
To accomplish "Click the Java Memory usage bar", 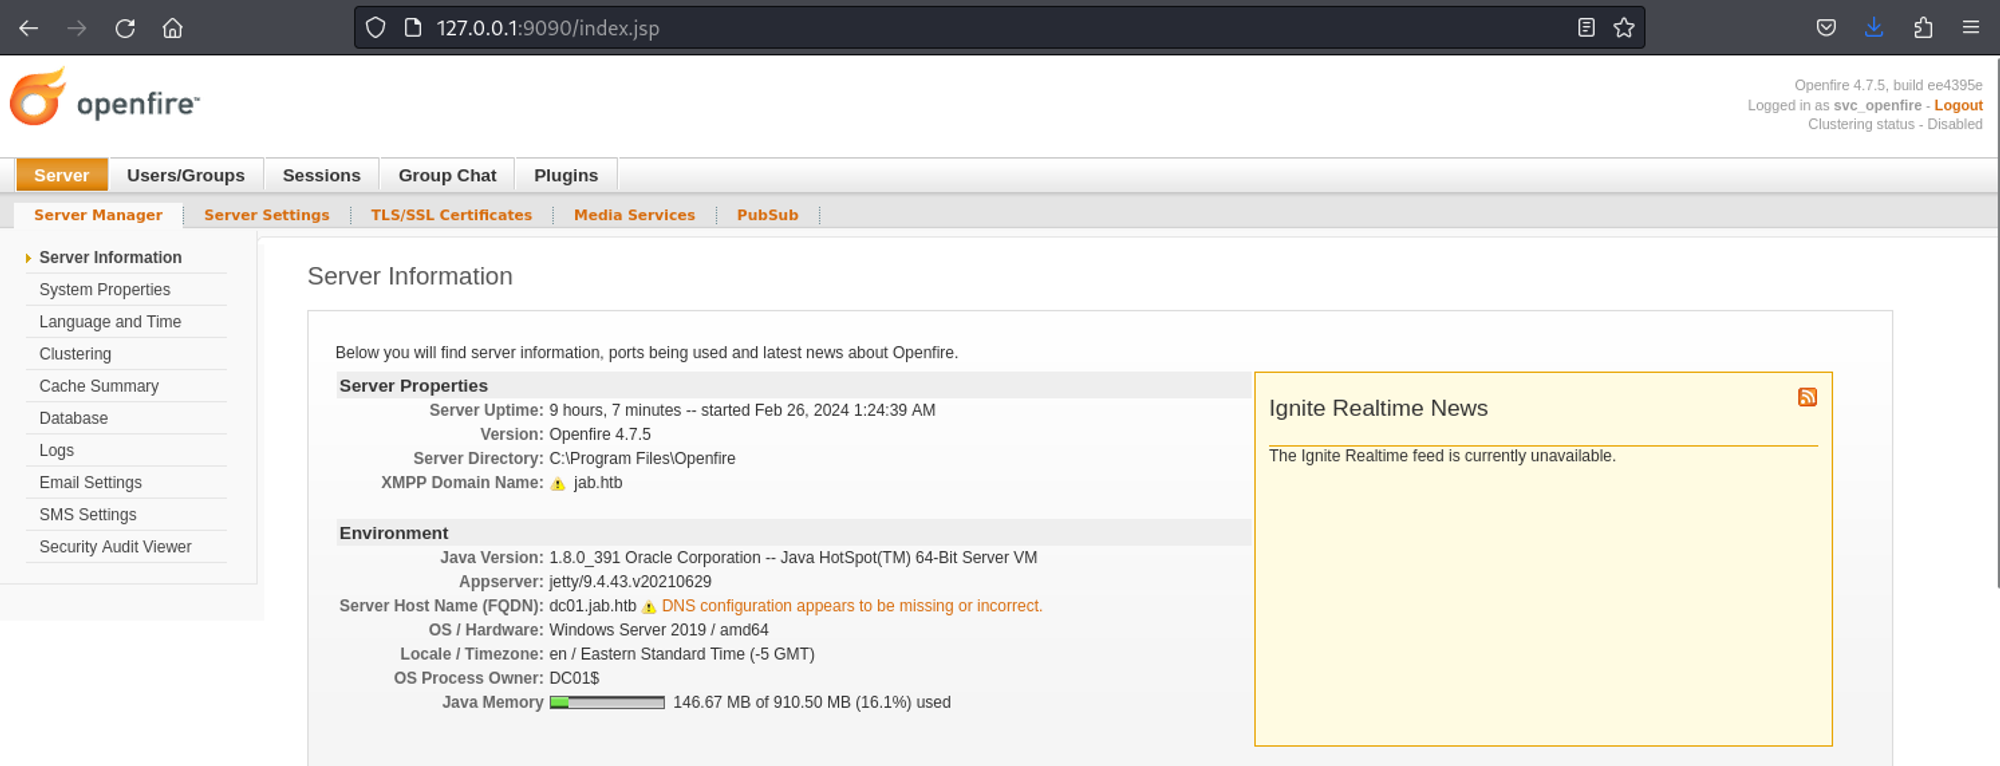I will (x=607, y=703).
